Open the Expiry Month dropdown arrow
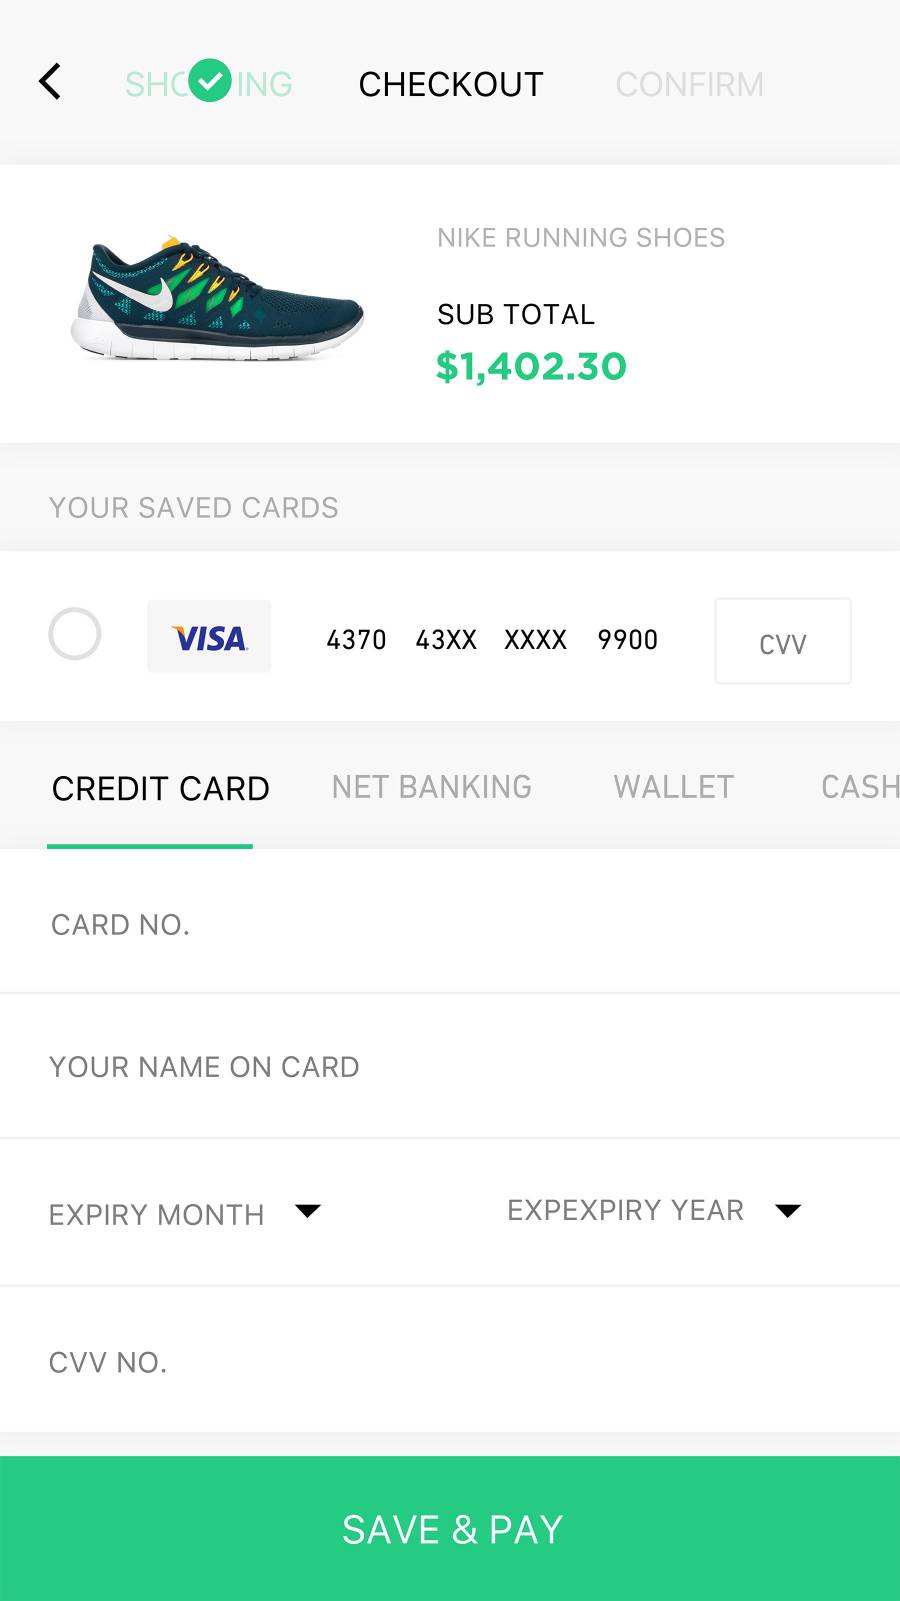 [x=308, y=1211]
